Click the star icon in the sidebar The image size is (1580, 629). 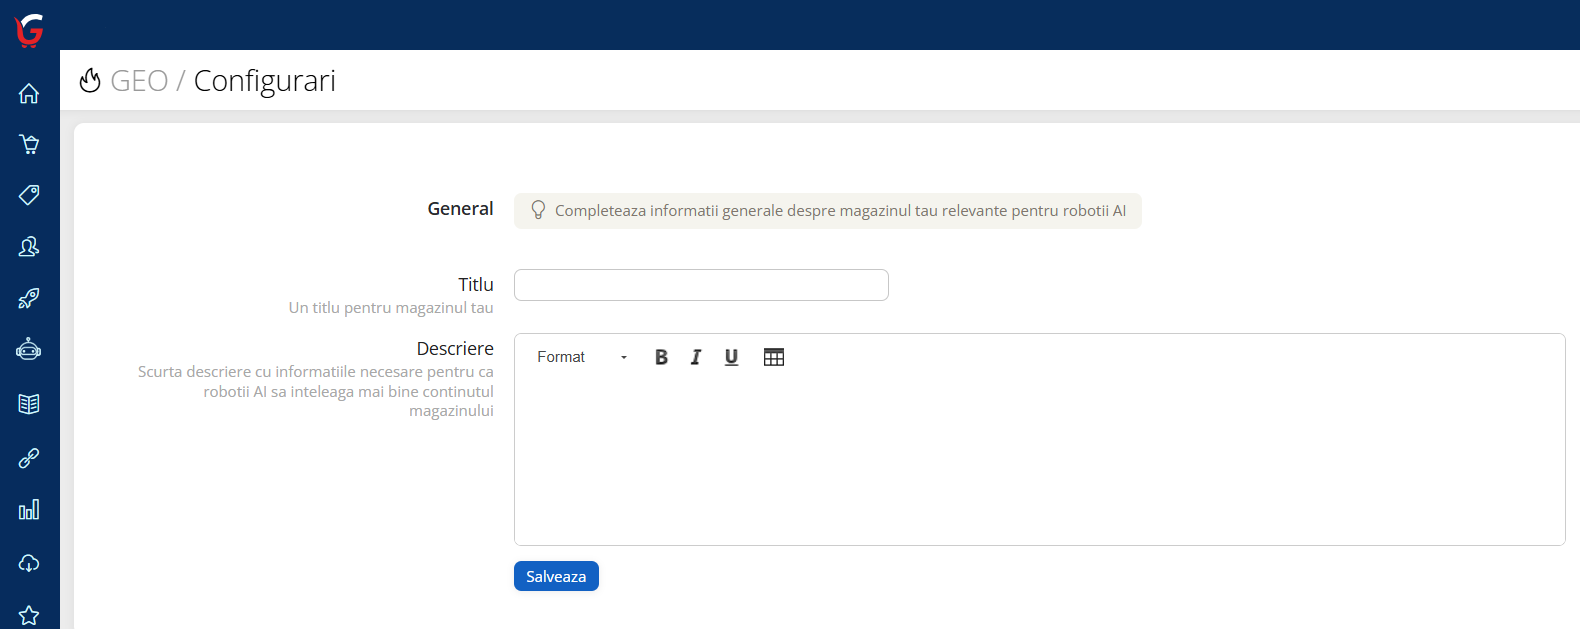29,615
